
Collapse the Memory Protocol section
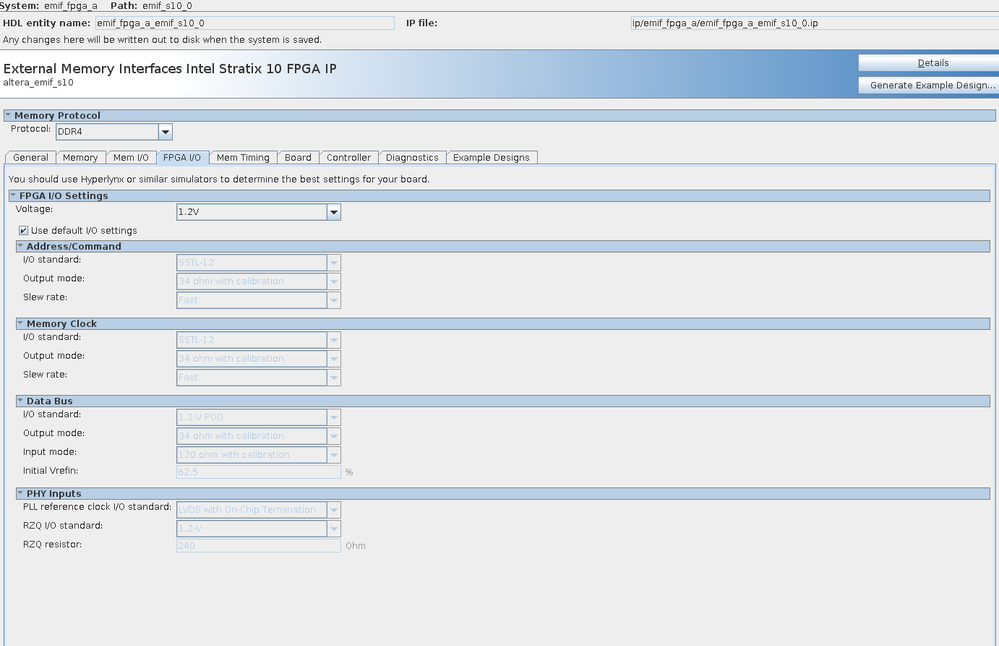point(8,115)
